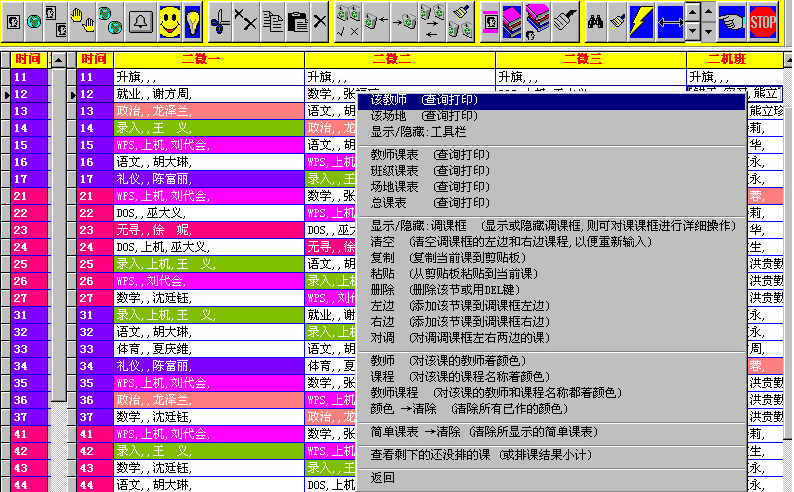The width and height of the screenshot is (794, 492).
Task: Click scroll-up arrow beside left 时间 column
Action: (x=58, y=60)
